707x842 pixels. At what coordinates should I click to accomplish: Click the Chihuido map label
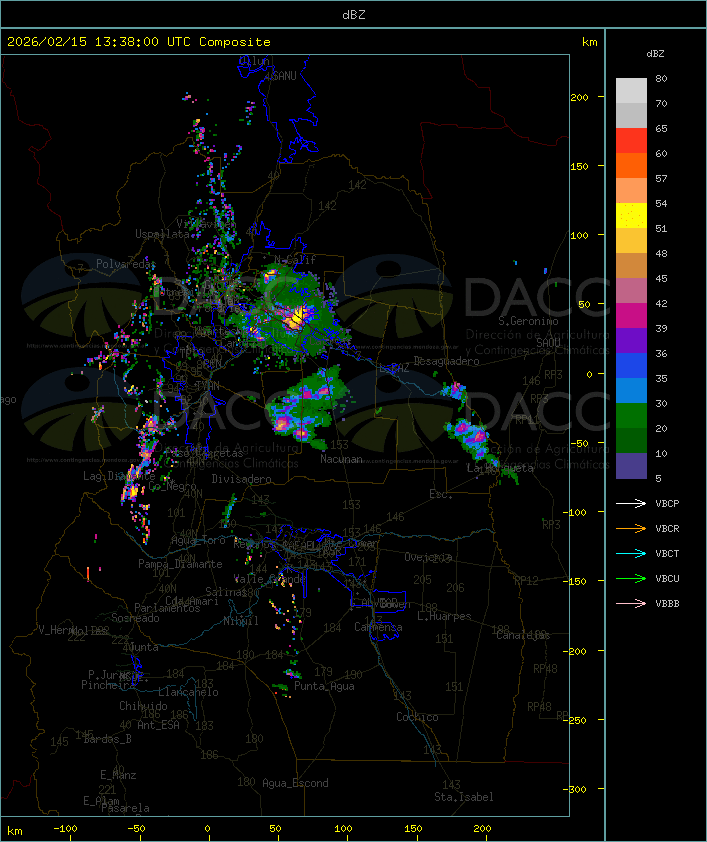(143, 706)
